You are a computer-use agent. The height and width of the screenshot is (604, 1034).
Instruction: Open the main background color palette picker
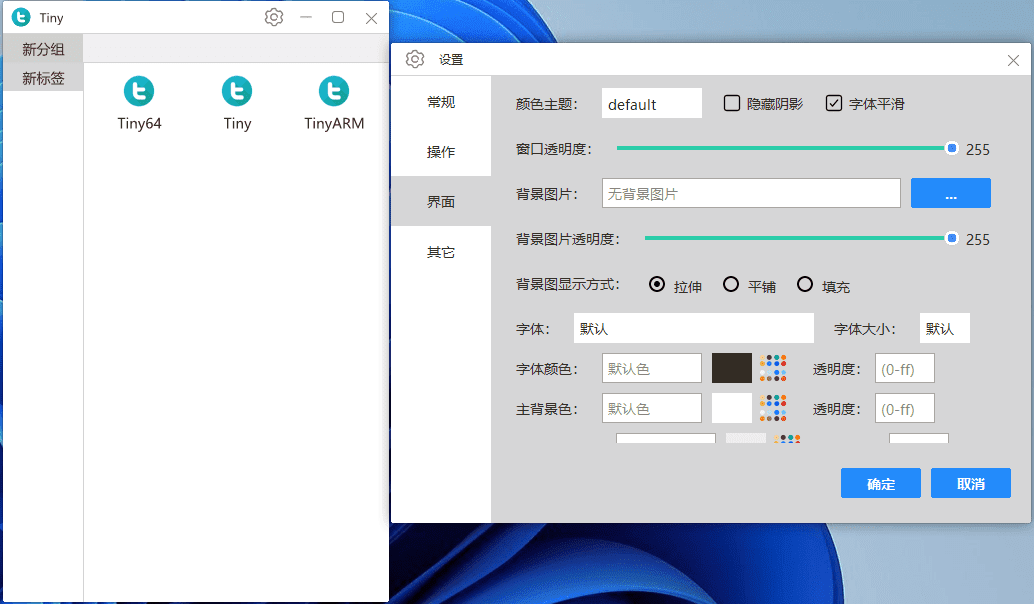(774, 408)
